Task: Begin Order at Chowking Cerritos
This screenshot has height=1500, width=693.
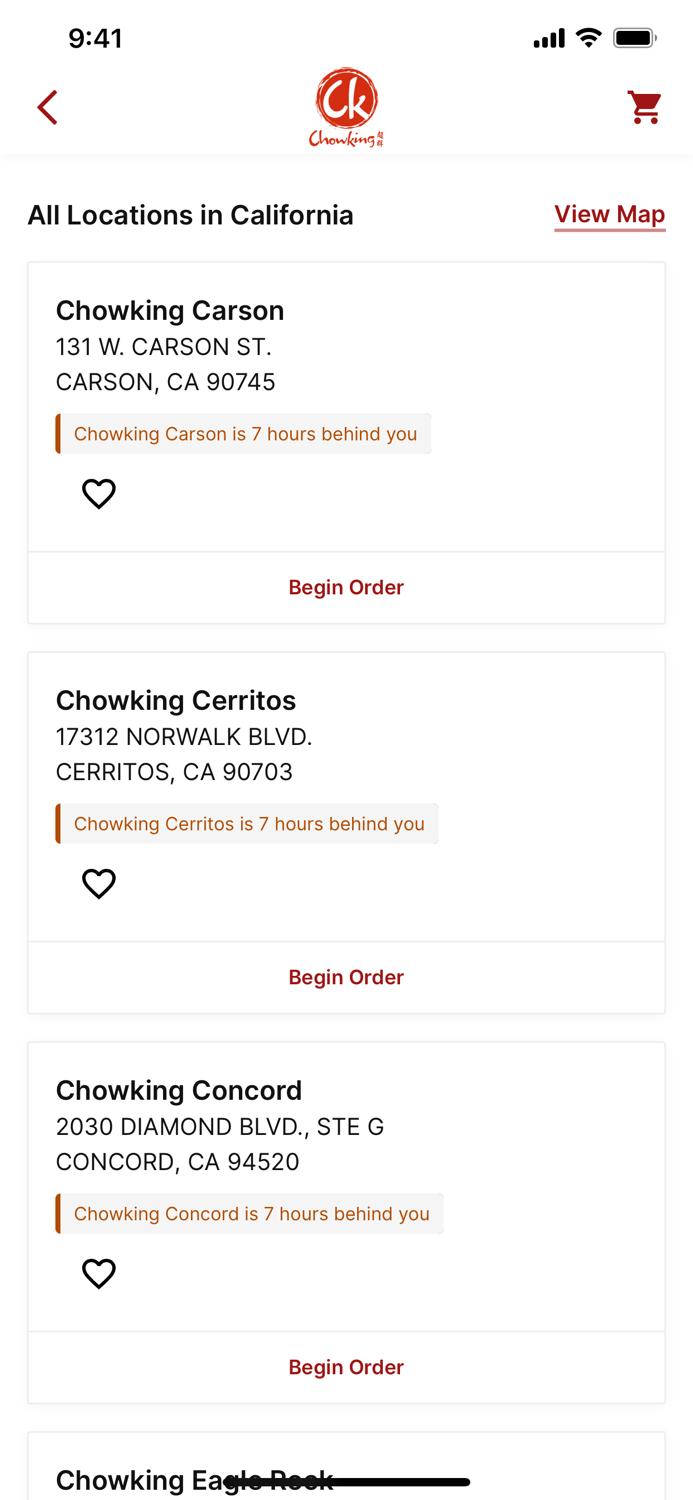Action: tap(346, 977)
